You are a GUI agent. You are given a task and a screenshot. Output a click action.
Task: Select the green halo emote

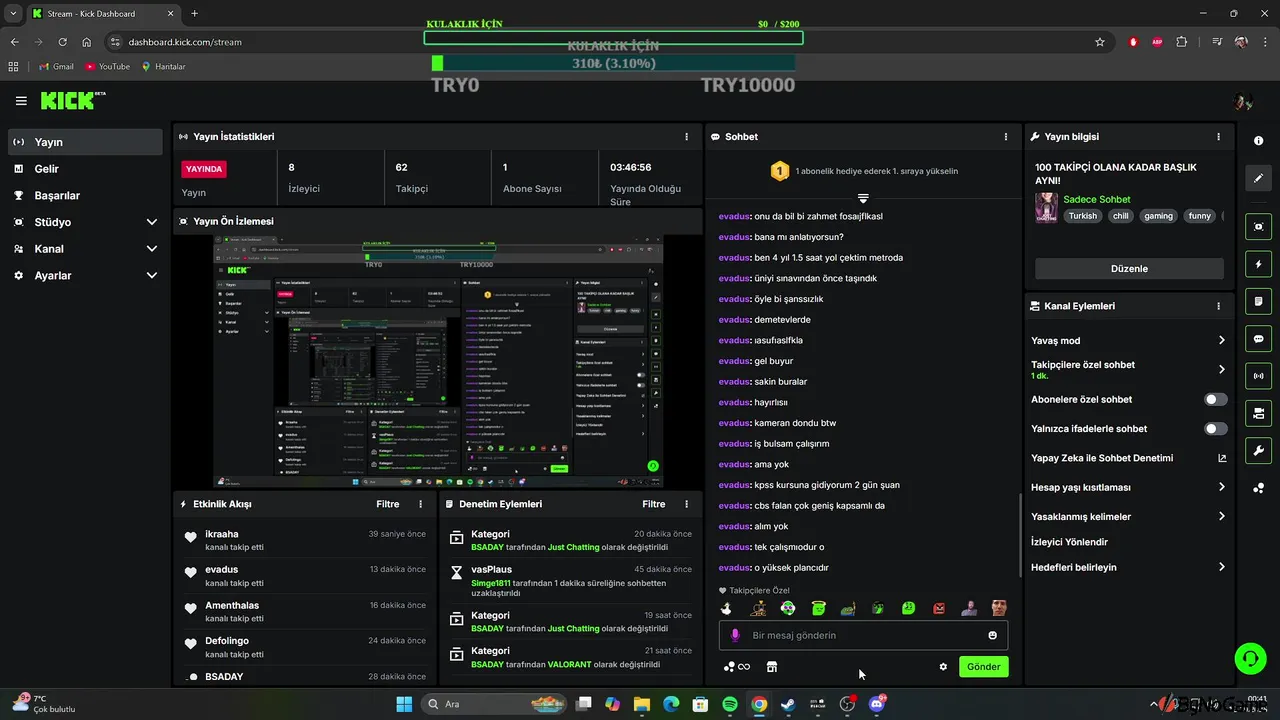(818, 608)
